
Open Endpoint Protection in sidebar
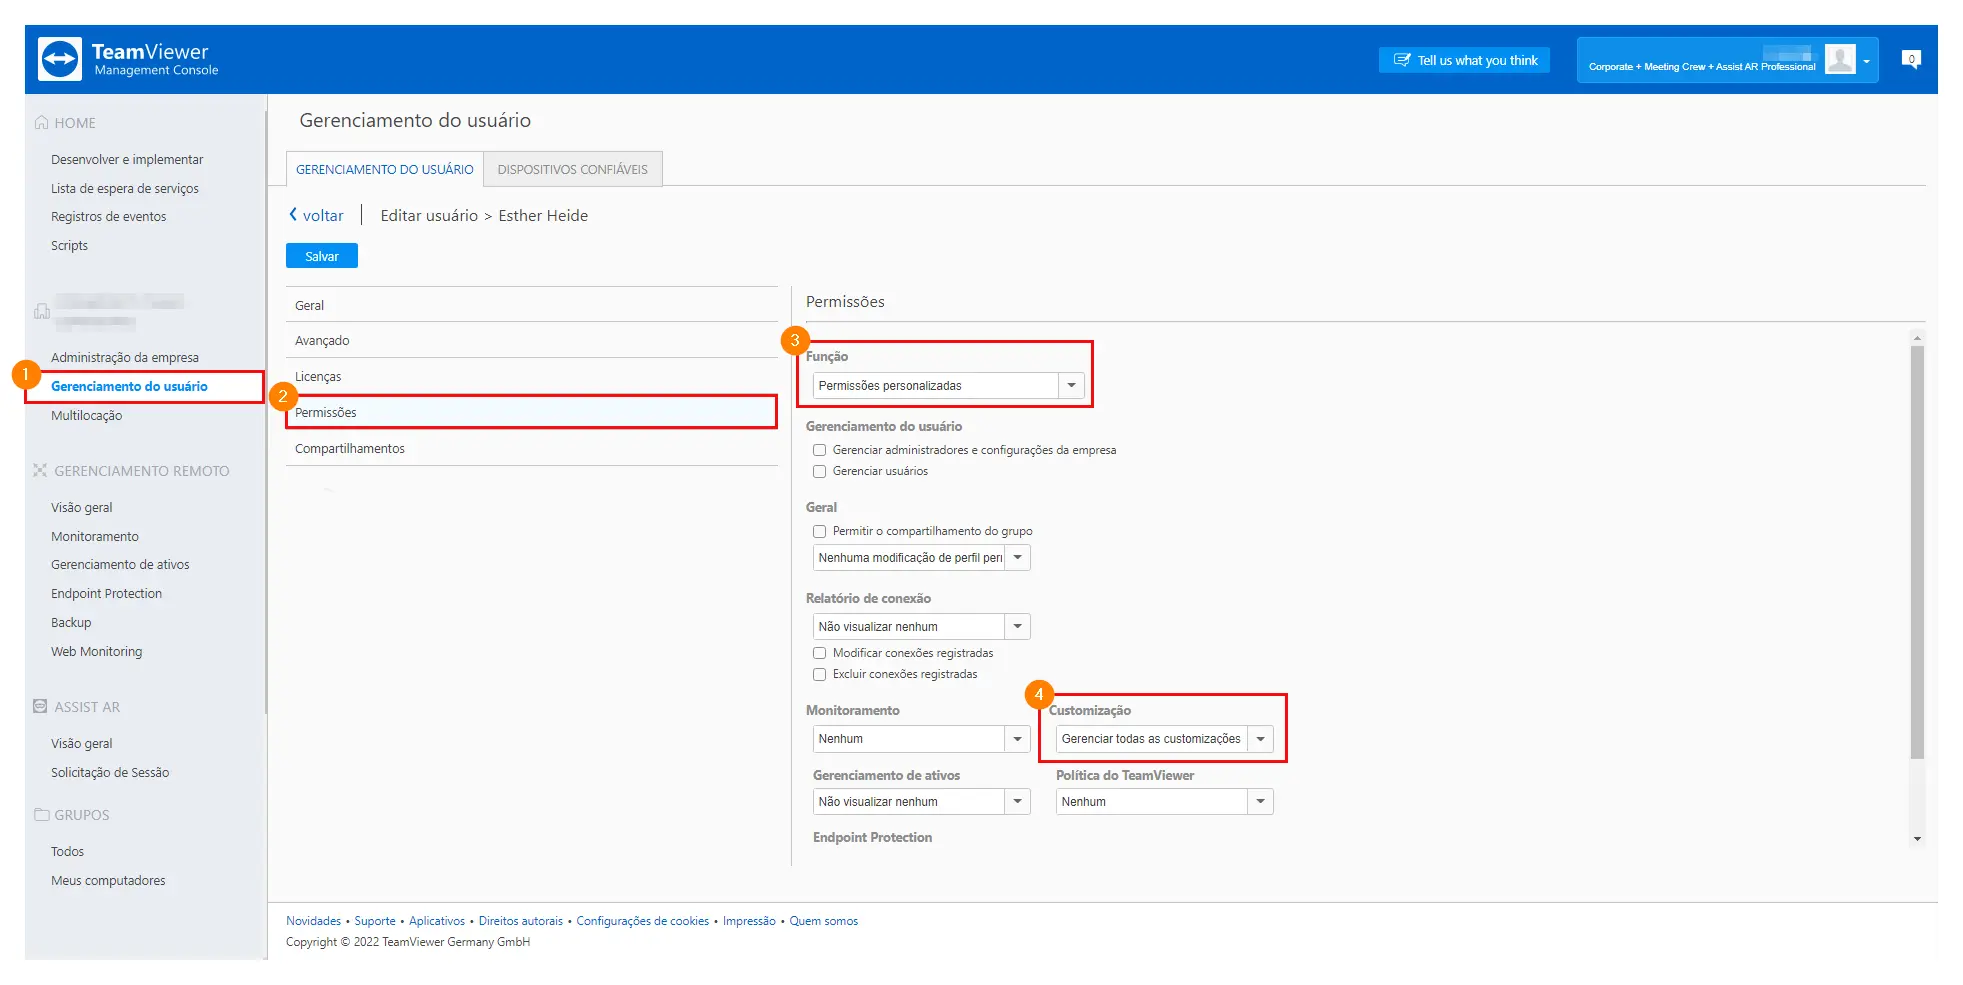tap(106, 593)
